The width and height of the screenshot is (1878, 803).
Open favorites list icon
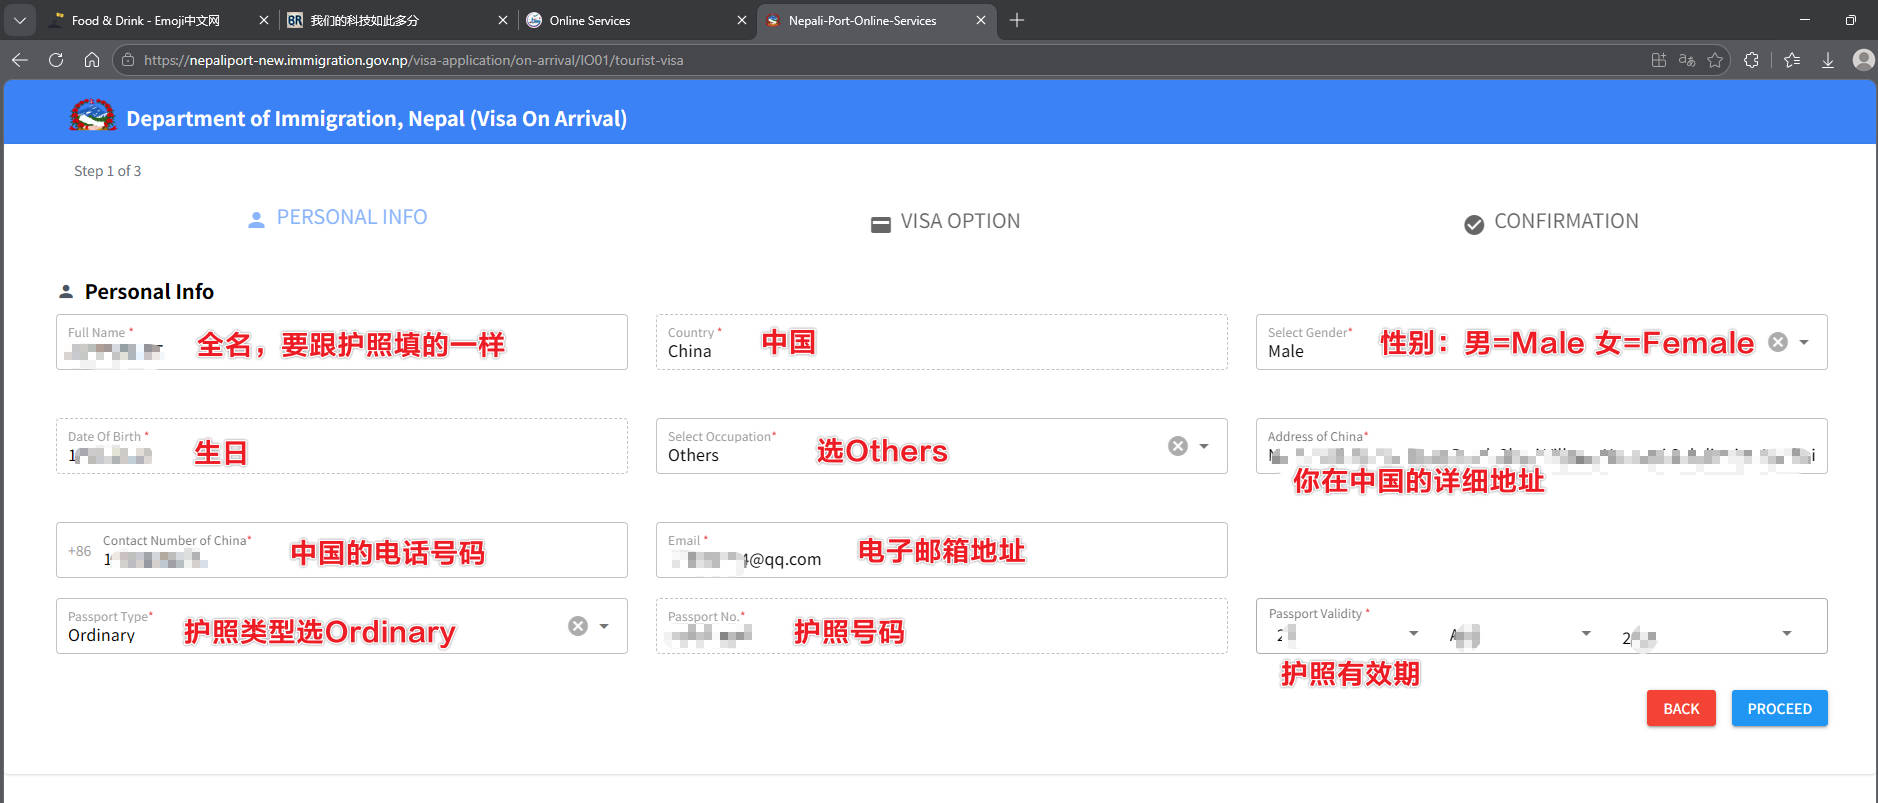[1792, 60]
